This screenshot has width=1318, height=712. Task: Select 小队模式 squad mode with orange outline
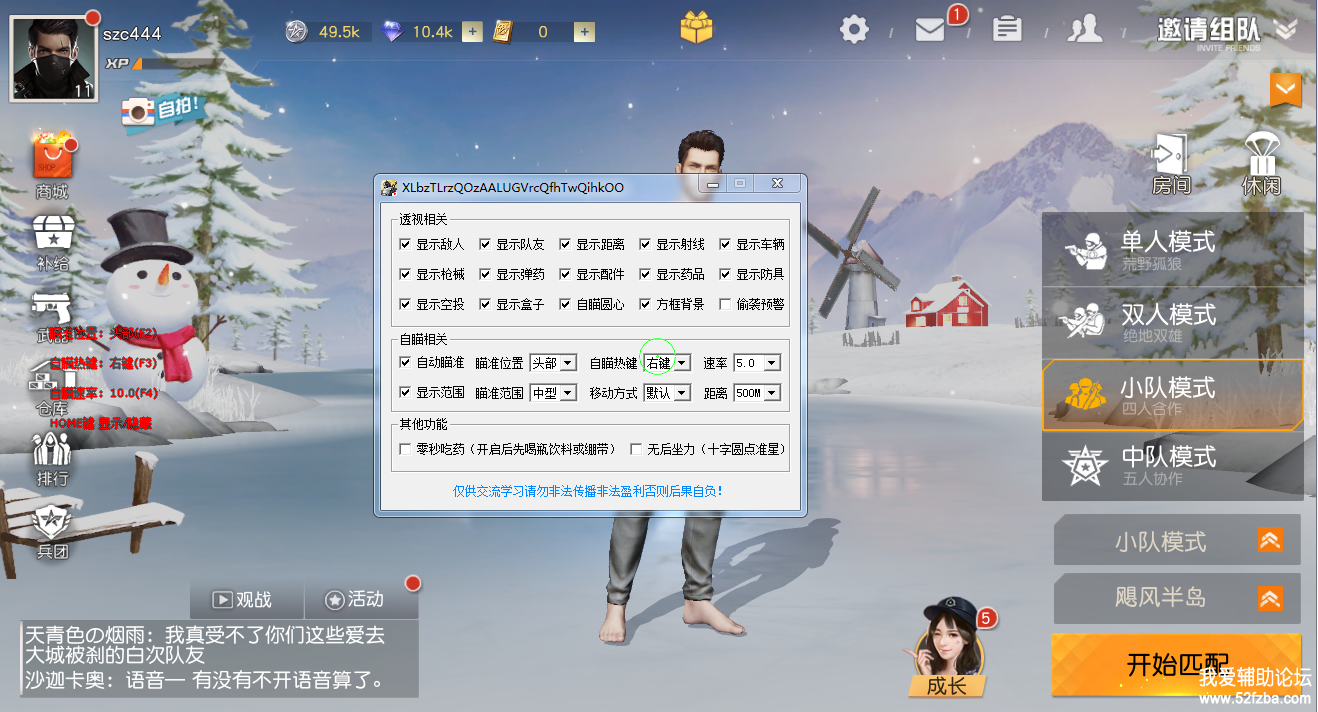pos(1173,395)
